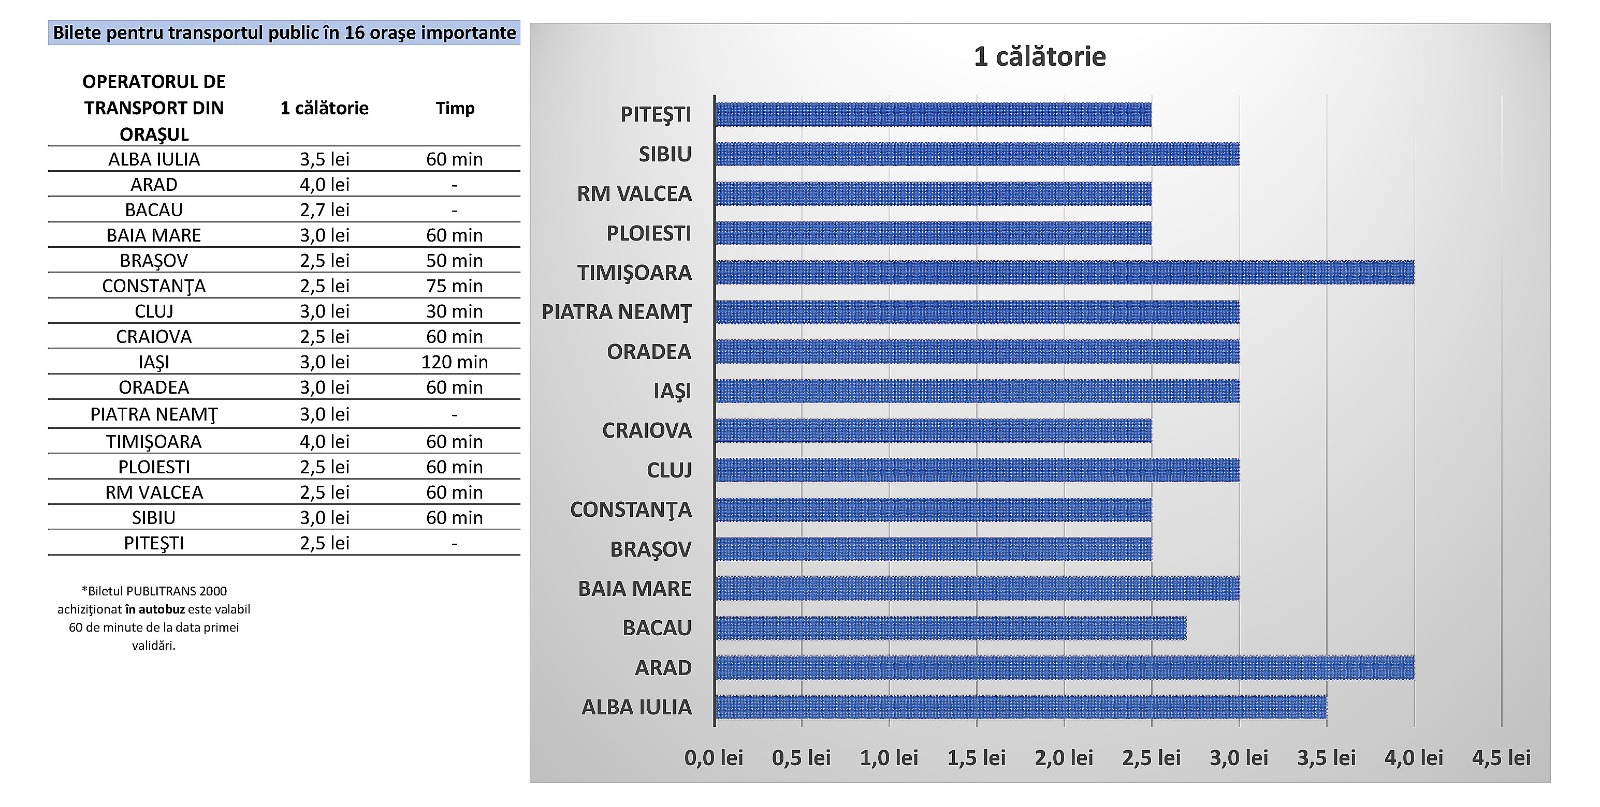The image size is (1600, 807).
Task: Click the ALBA IULIA bar in the chart
Action: point(1020,707)
